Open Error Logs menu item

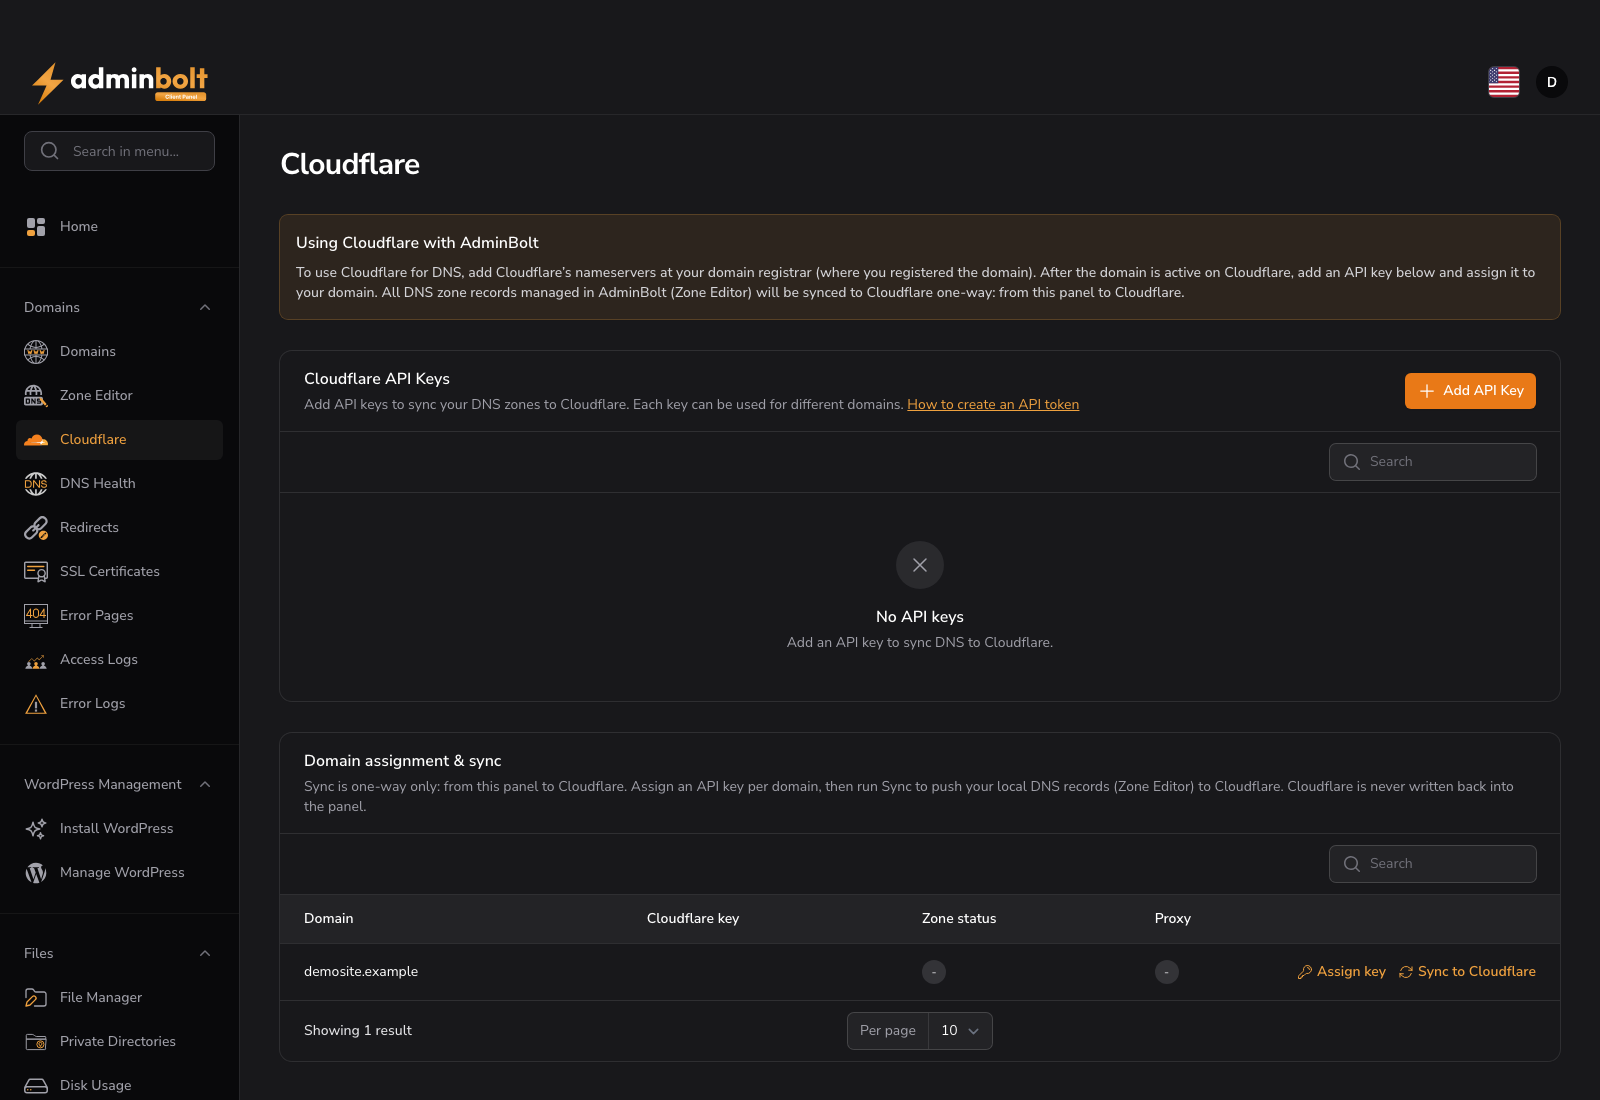click(x=119, y=703)
